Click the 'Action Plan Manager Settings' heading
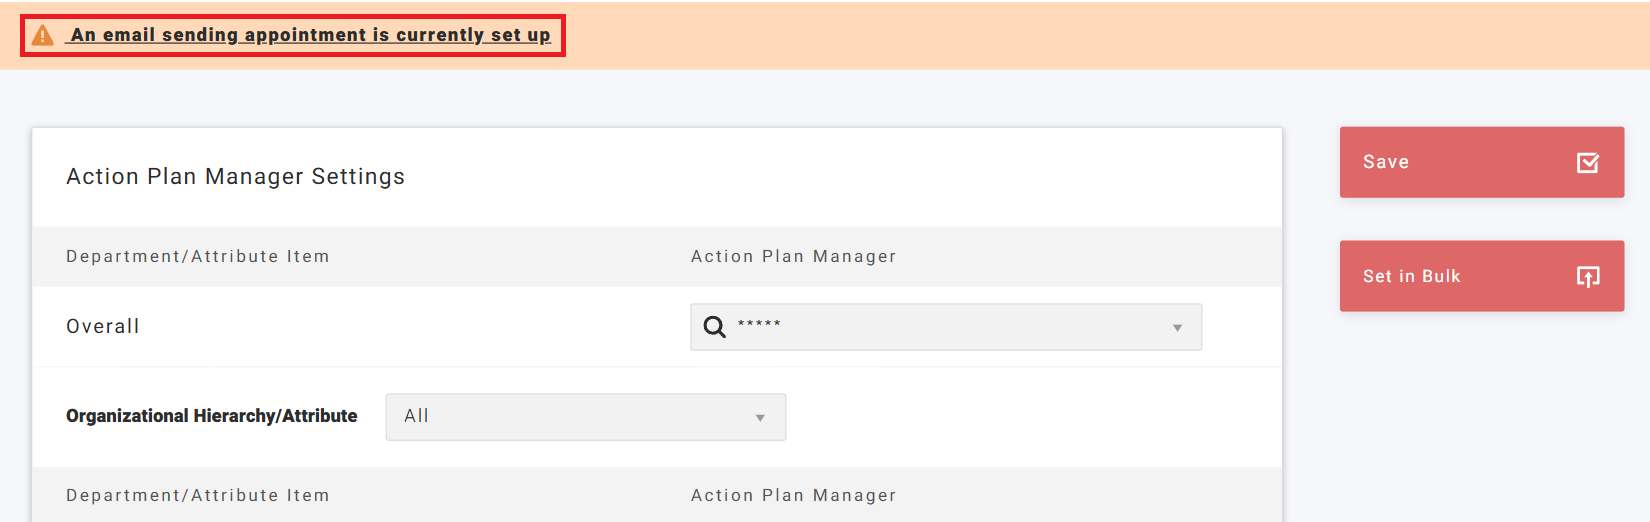The image size is (1650, 522). 235,177
